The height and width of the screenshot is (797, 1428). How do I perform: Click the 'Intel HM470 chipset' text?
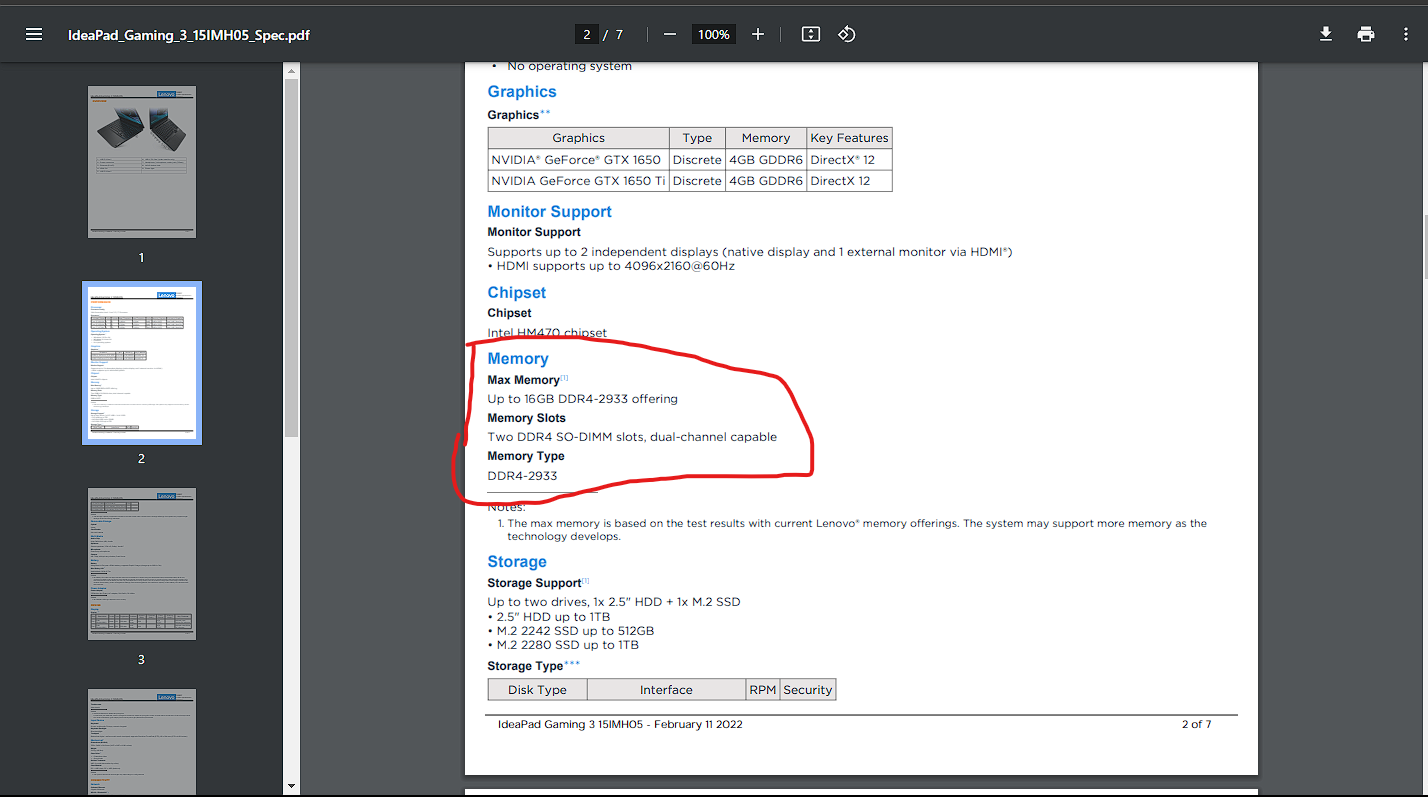pyautogui.click(x=547, y=333)
